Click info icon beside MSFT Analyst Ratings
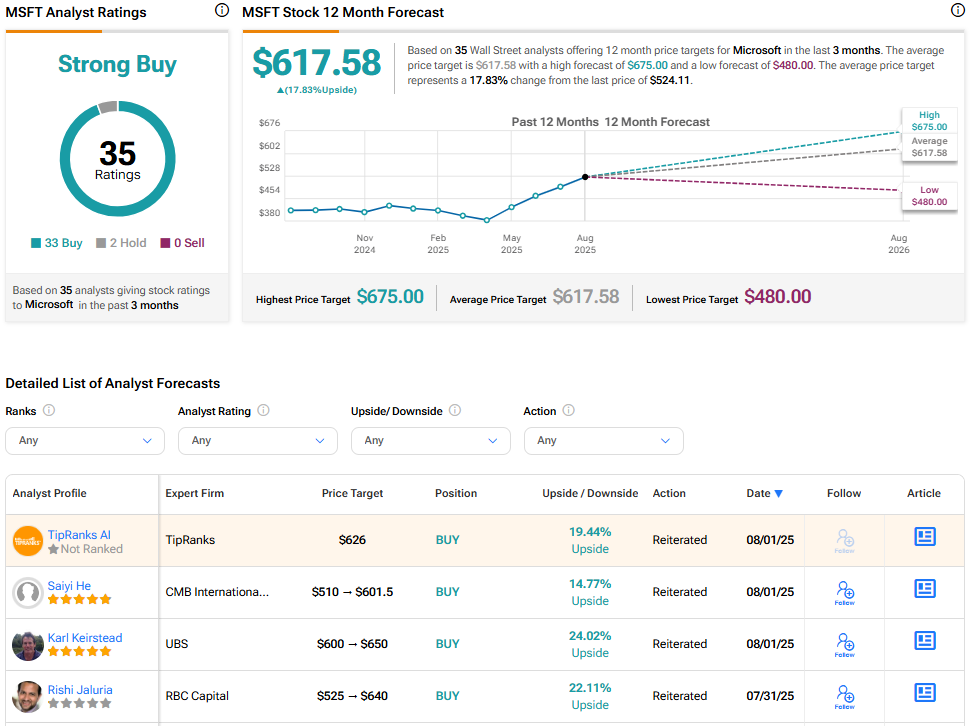 pyautogui.click(x=221, y=11)
